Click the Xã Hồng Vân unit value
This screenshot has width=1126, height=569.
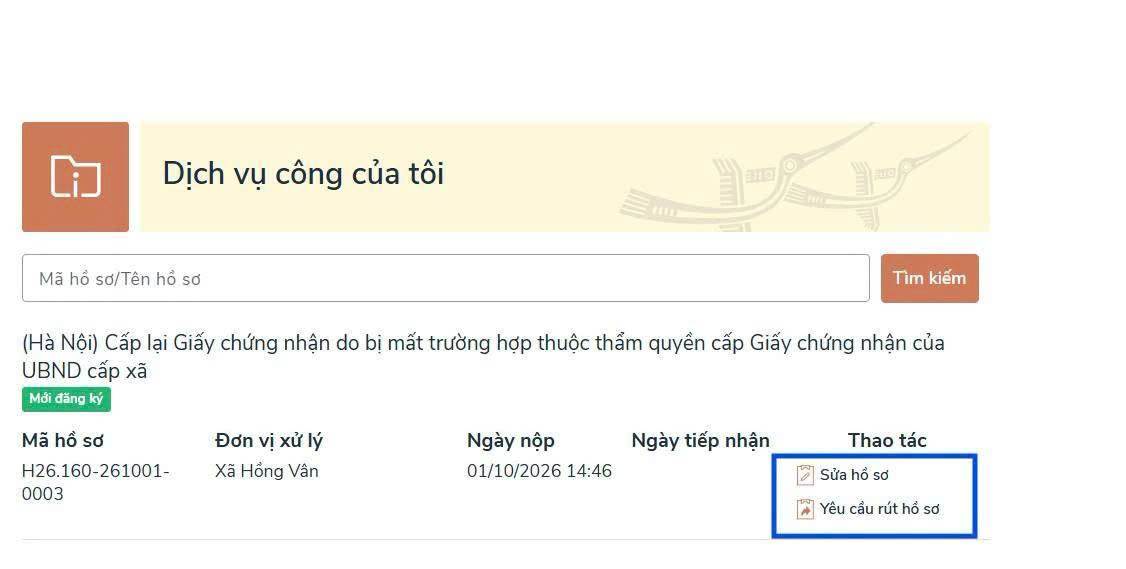coord(266,471)
